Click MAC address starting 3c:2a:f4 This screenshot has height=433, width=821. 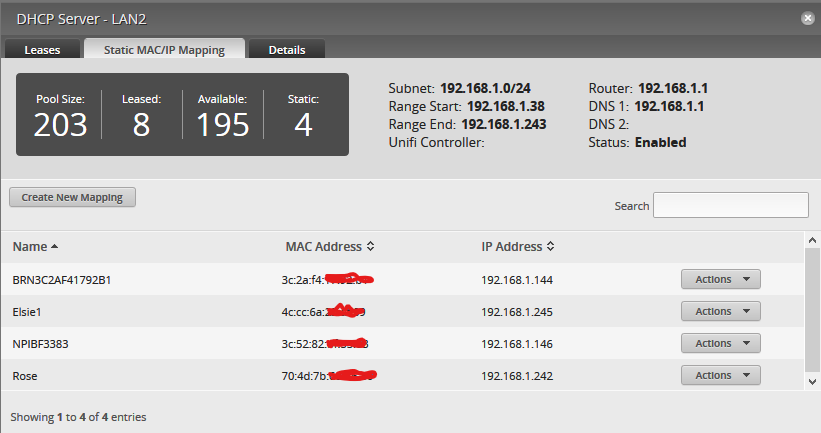coord(328,280)
